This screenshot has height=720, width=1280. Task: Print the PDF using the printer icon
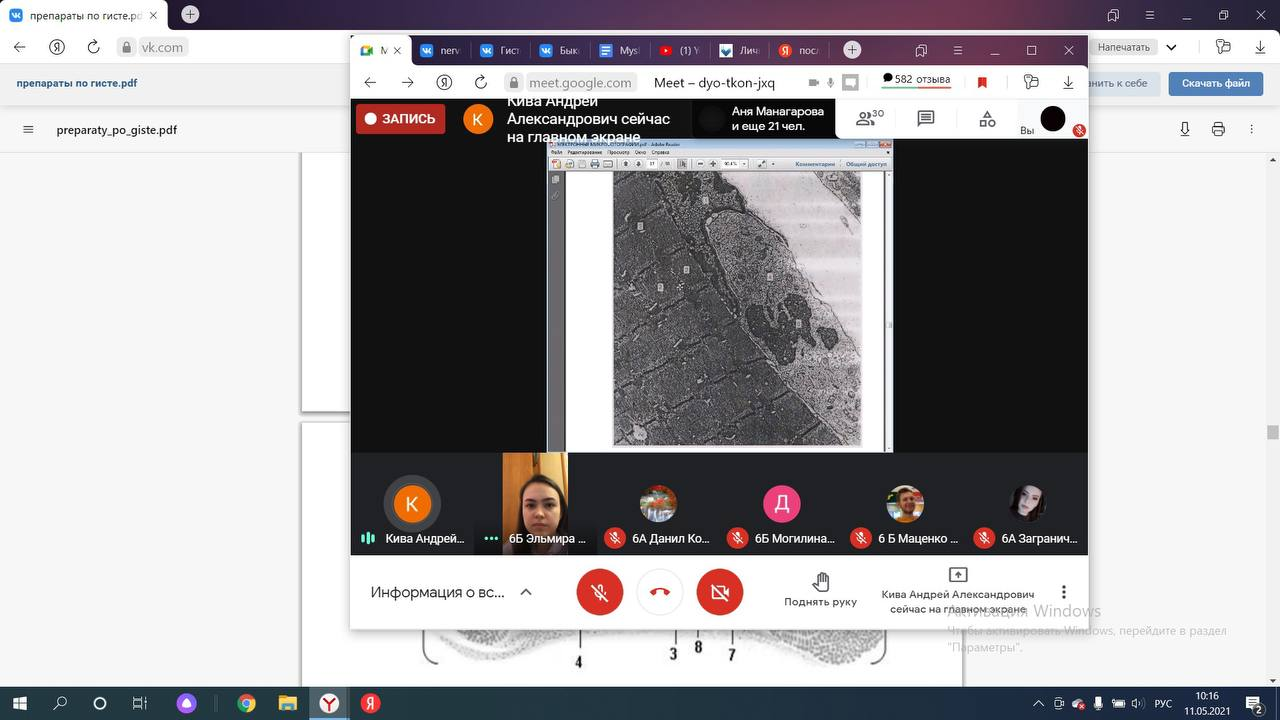1218,129
